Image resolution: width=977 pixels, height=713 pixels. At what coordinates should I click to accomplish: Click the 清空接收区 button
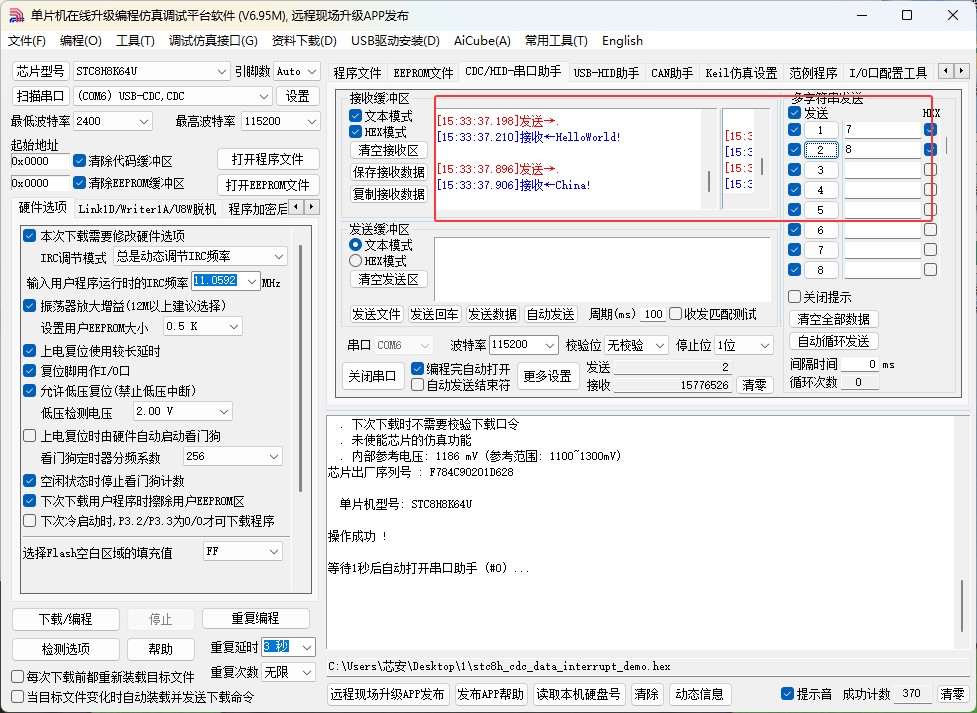click(x=389, y=150)
